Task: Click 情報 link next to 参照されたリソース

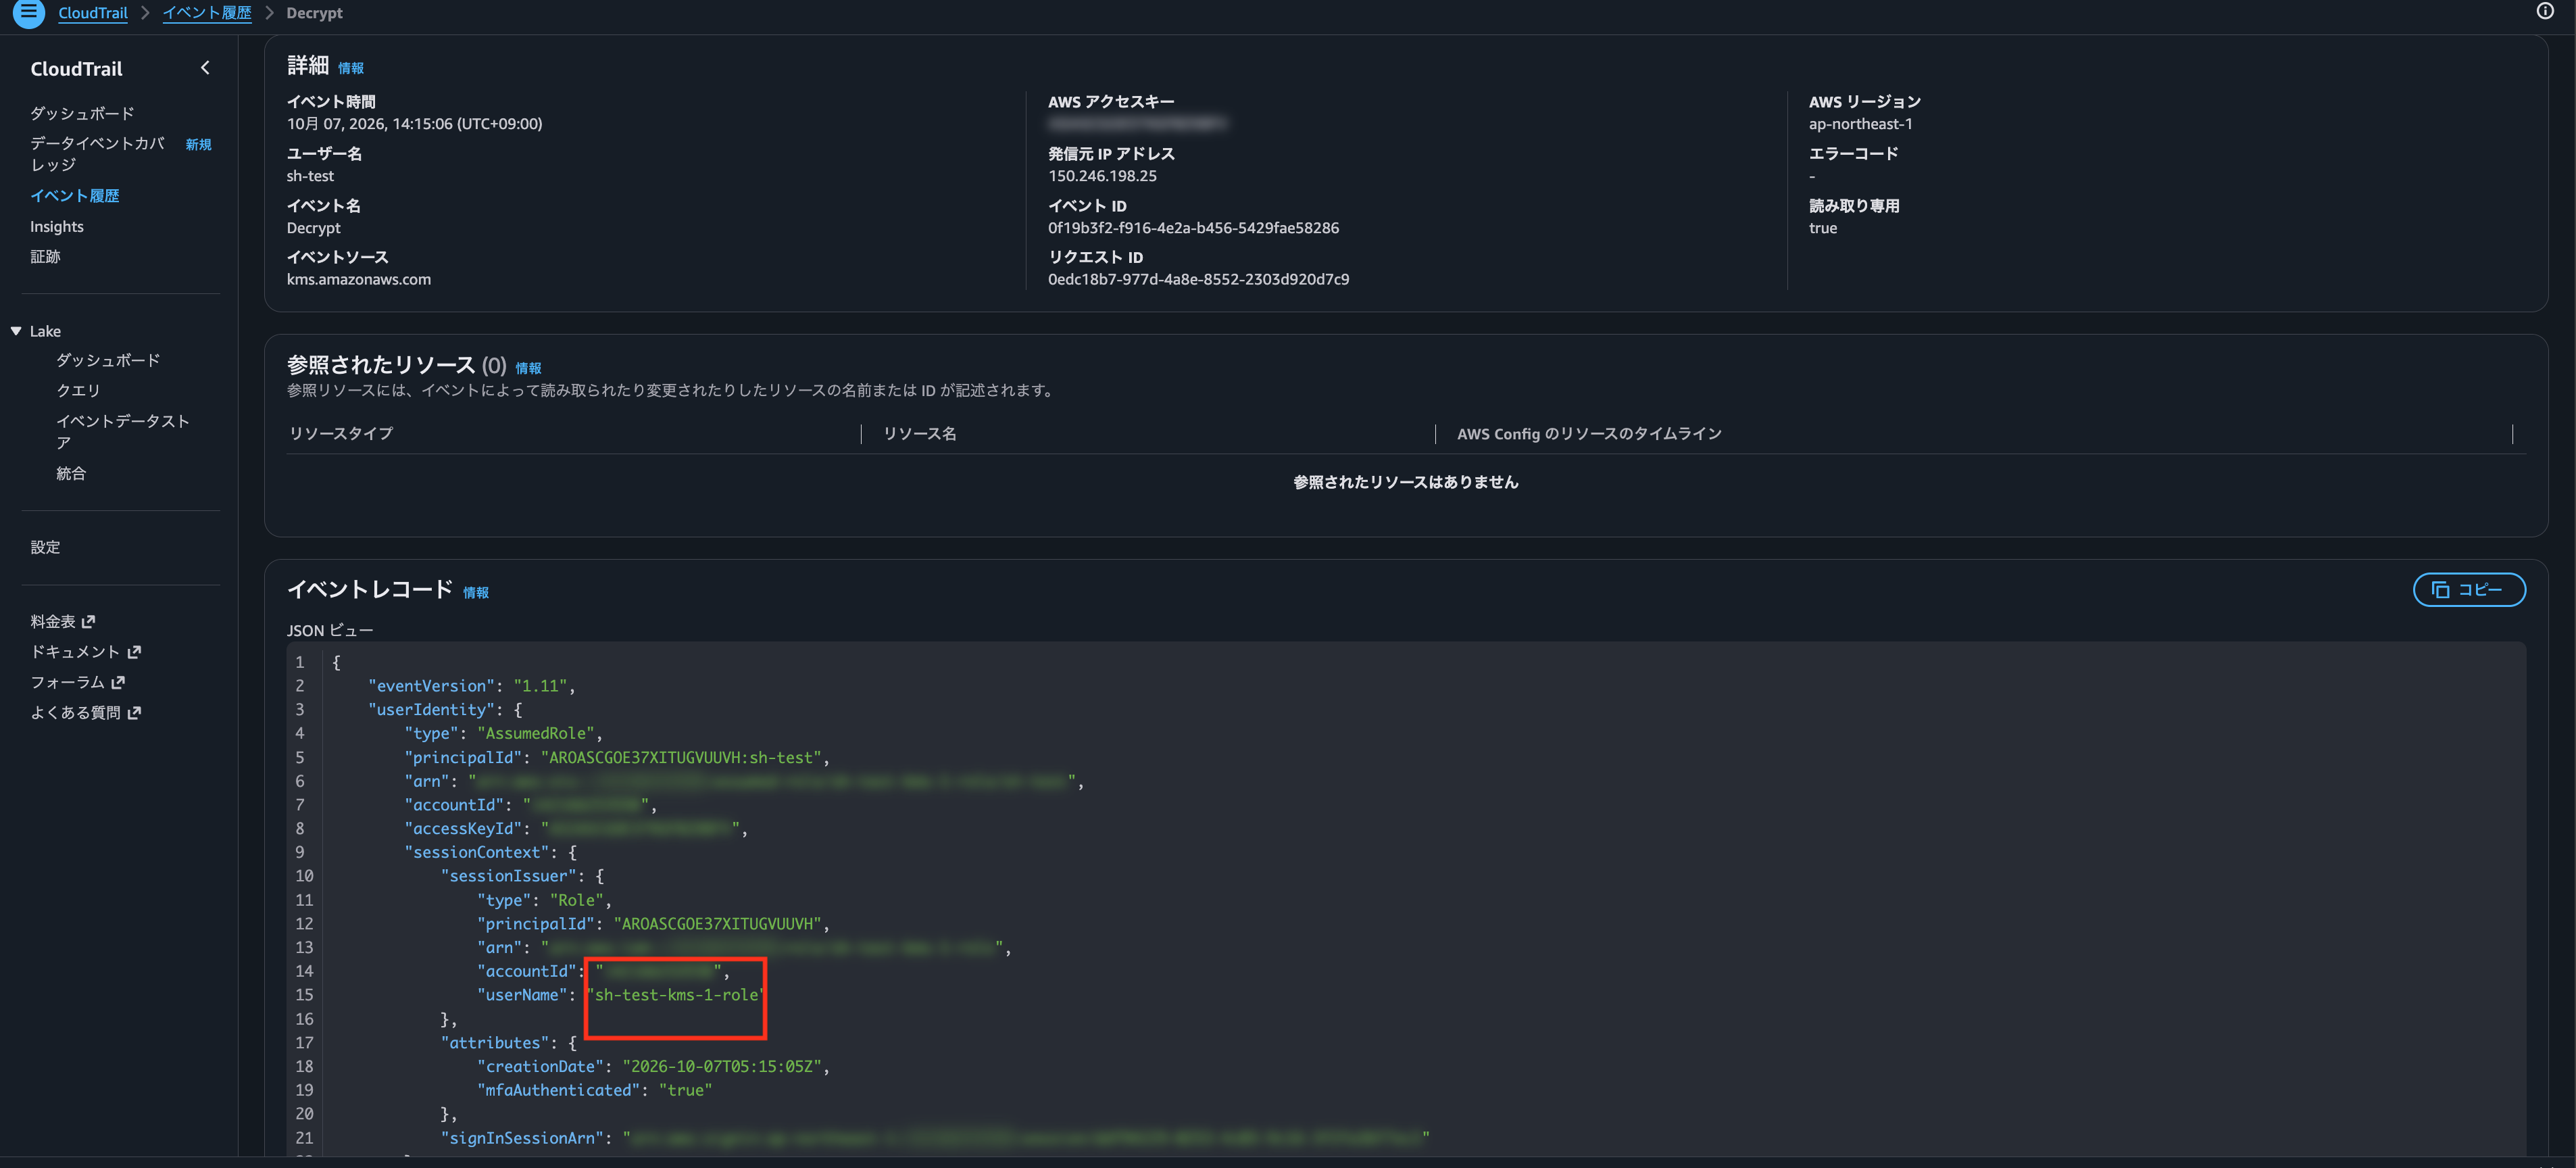Action: pos(528,368)
